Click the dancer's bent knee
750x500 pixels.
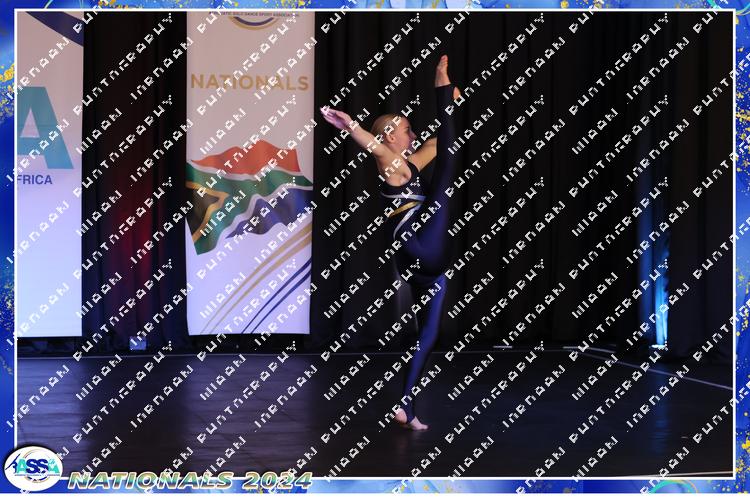[x=411, y=269]
